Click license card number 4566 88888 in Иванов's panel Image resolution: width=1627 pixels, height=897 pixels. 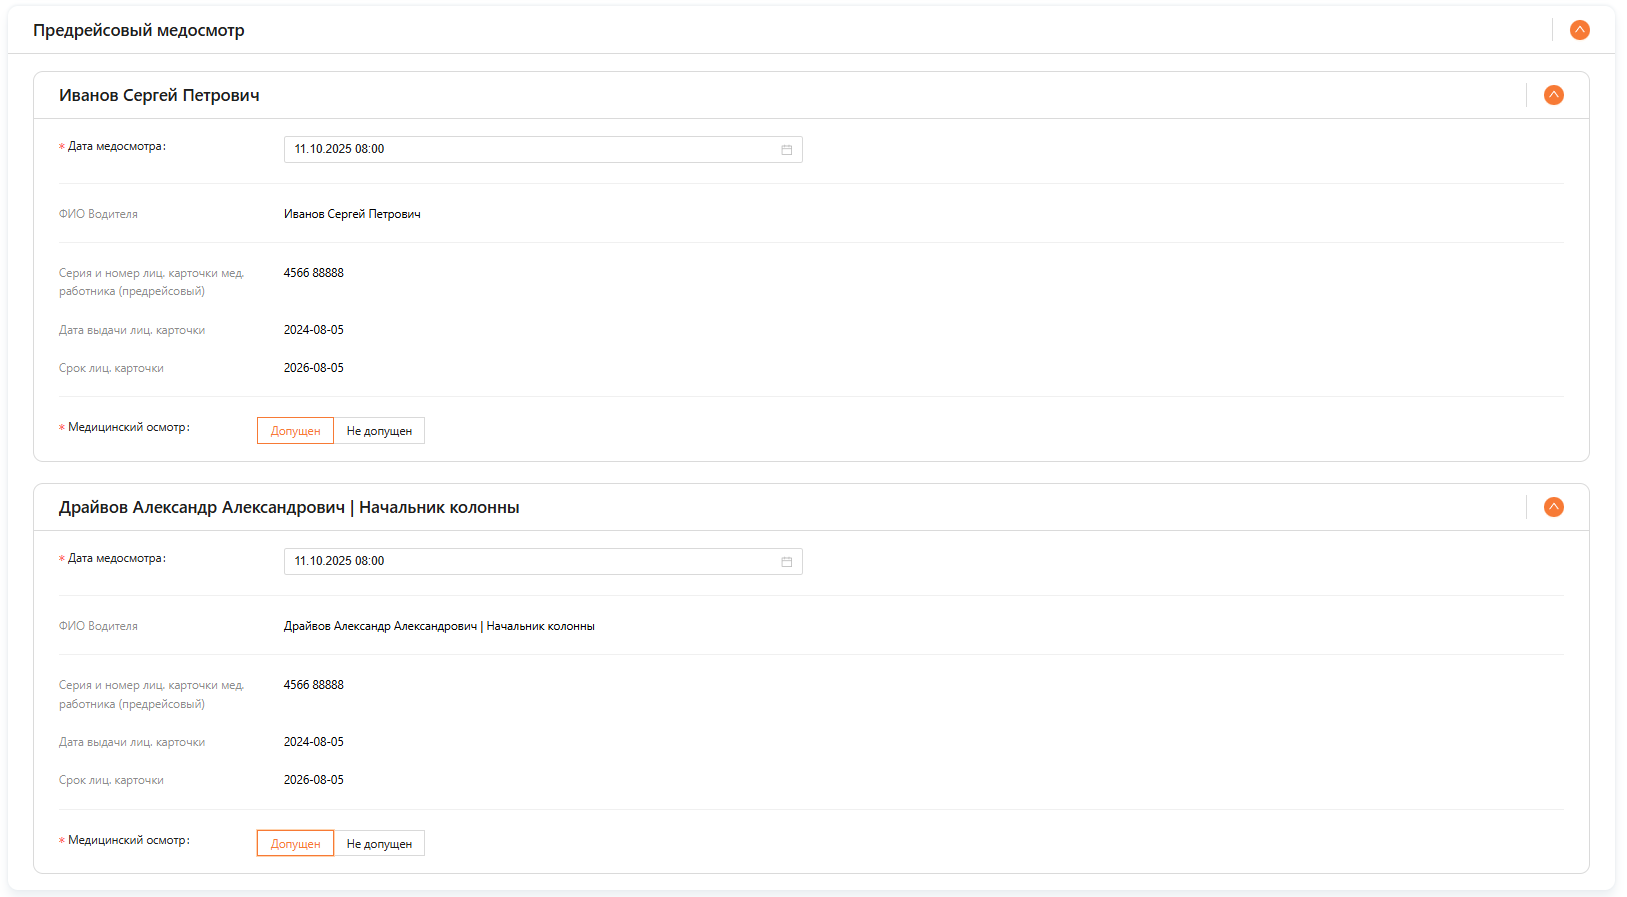click(313, 273)
